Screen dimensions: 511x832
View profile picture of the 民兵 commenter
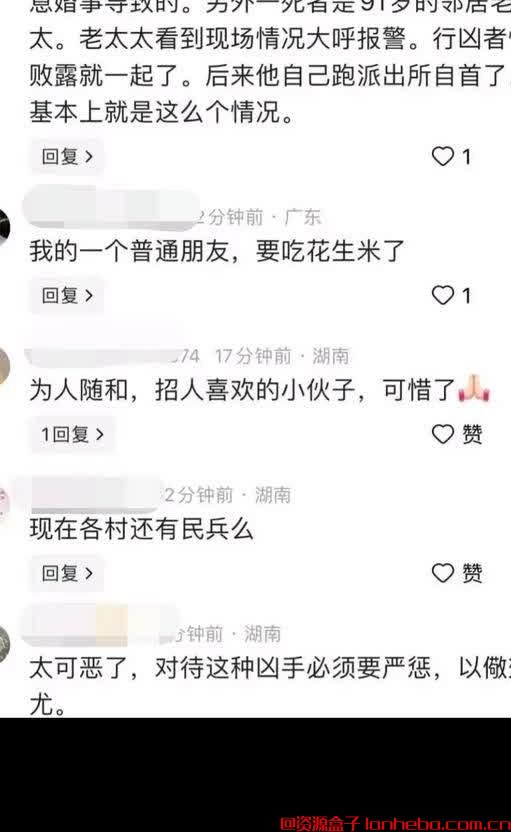4,501
